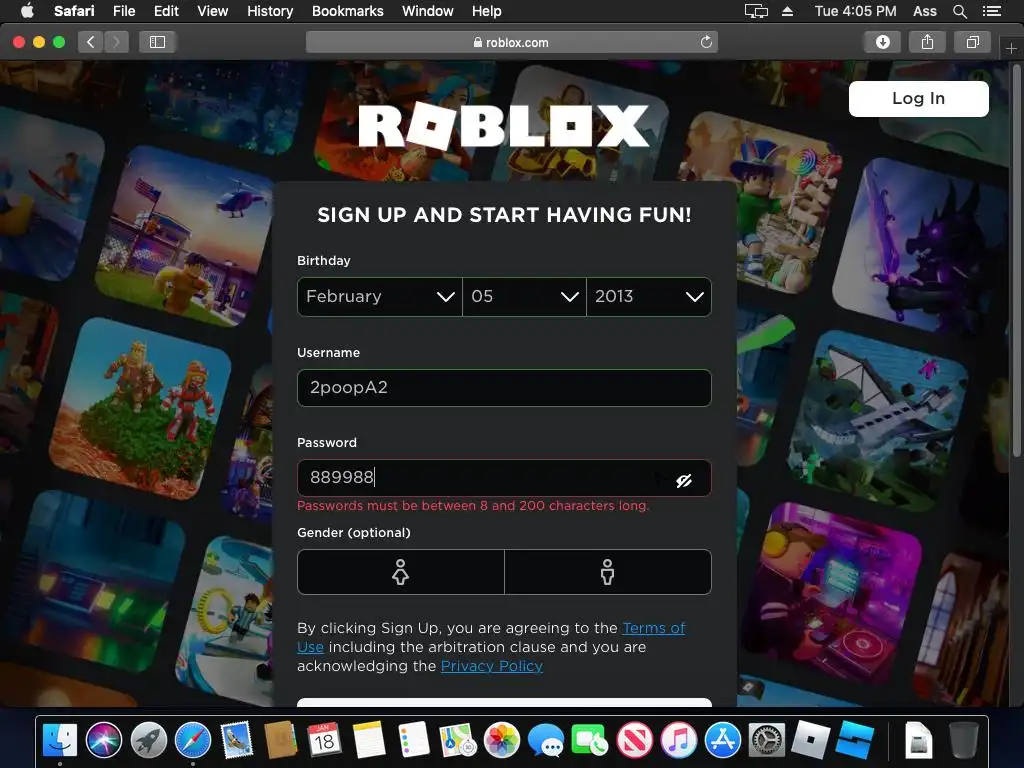Toggle the Safari sidebar button
The width and height of the screenshot is (1024, 768).
157,42
